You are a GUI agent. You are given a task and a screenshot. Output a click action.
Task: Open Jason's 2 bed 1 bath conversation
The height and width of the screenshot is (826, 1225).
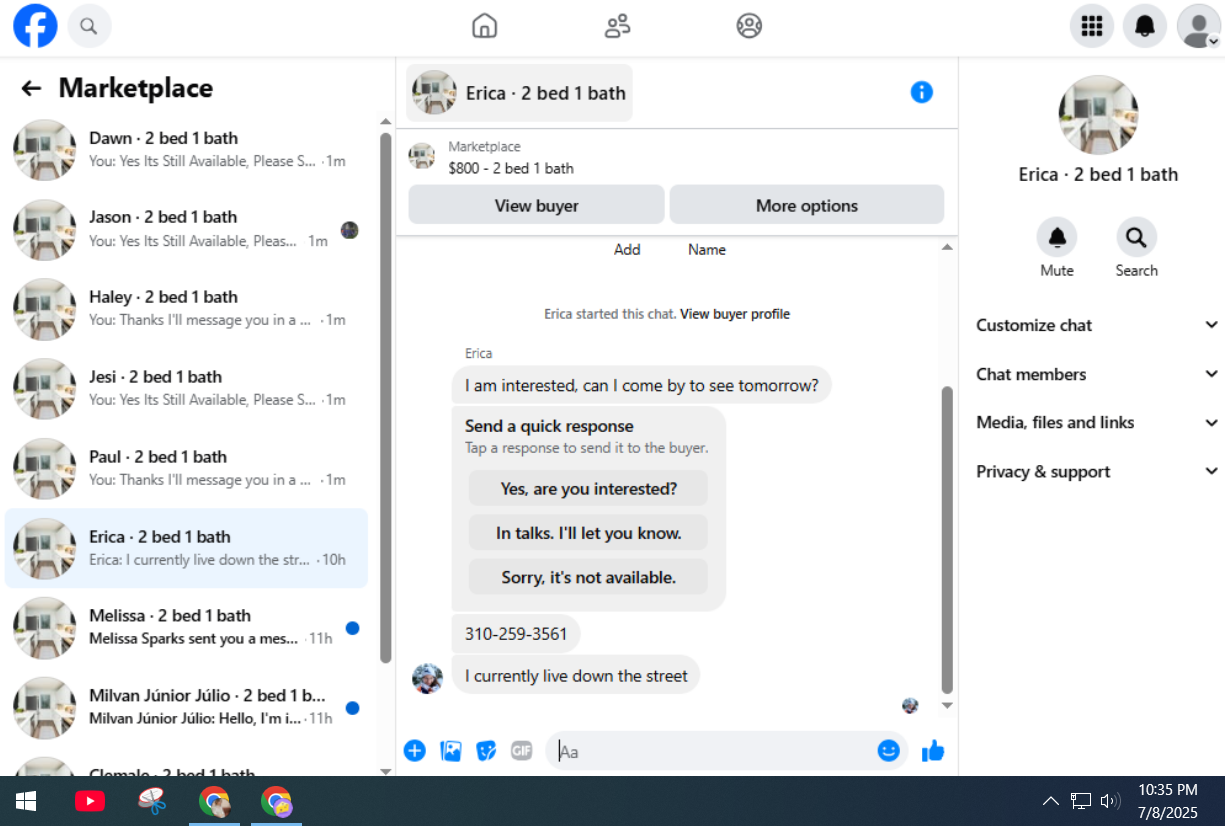click(x=187, y=230)
